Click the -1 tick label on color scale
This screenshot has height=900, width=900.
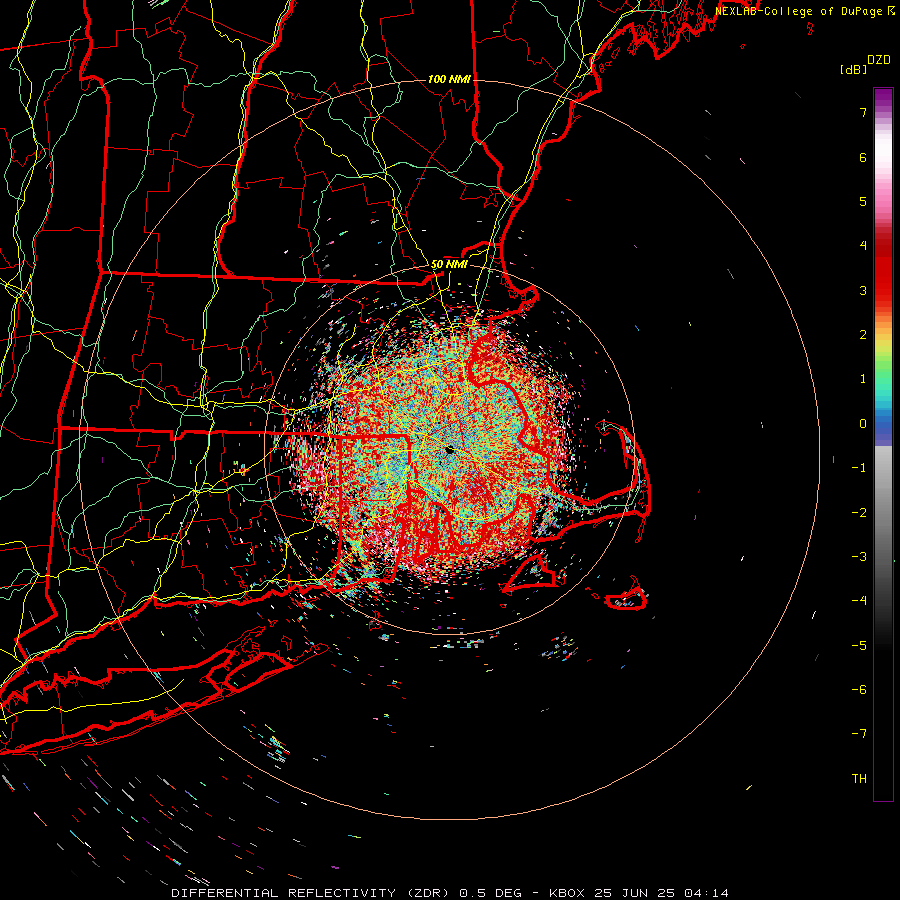(x=859, y=468)
